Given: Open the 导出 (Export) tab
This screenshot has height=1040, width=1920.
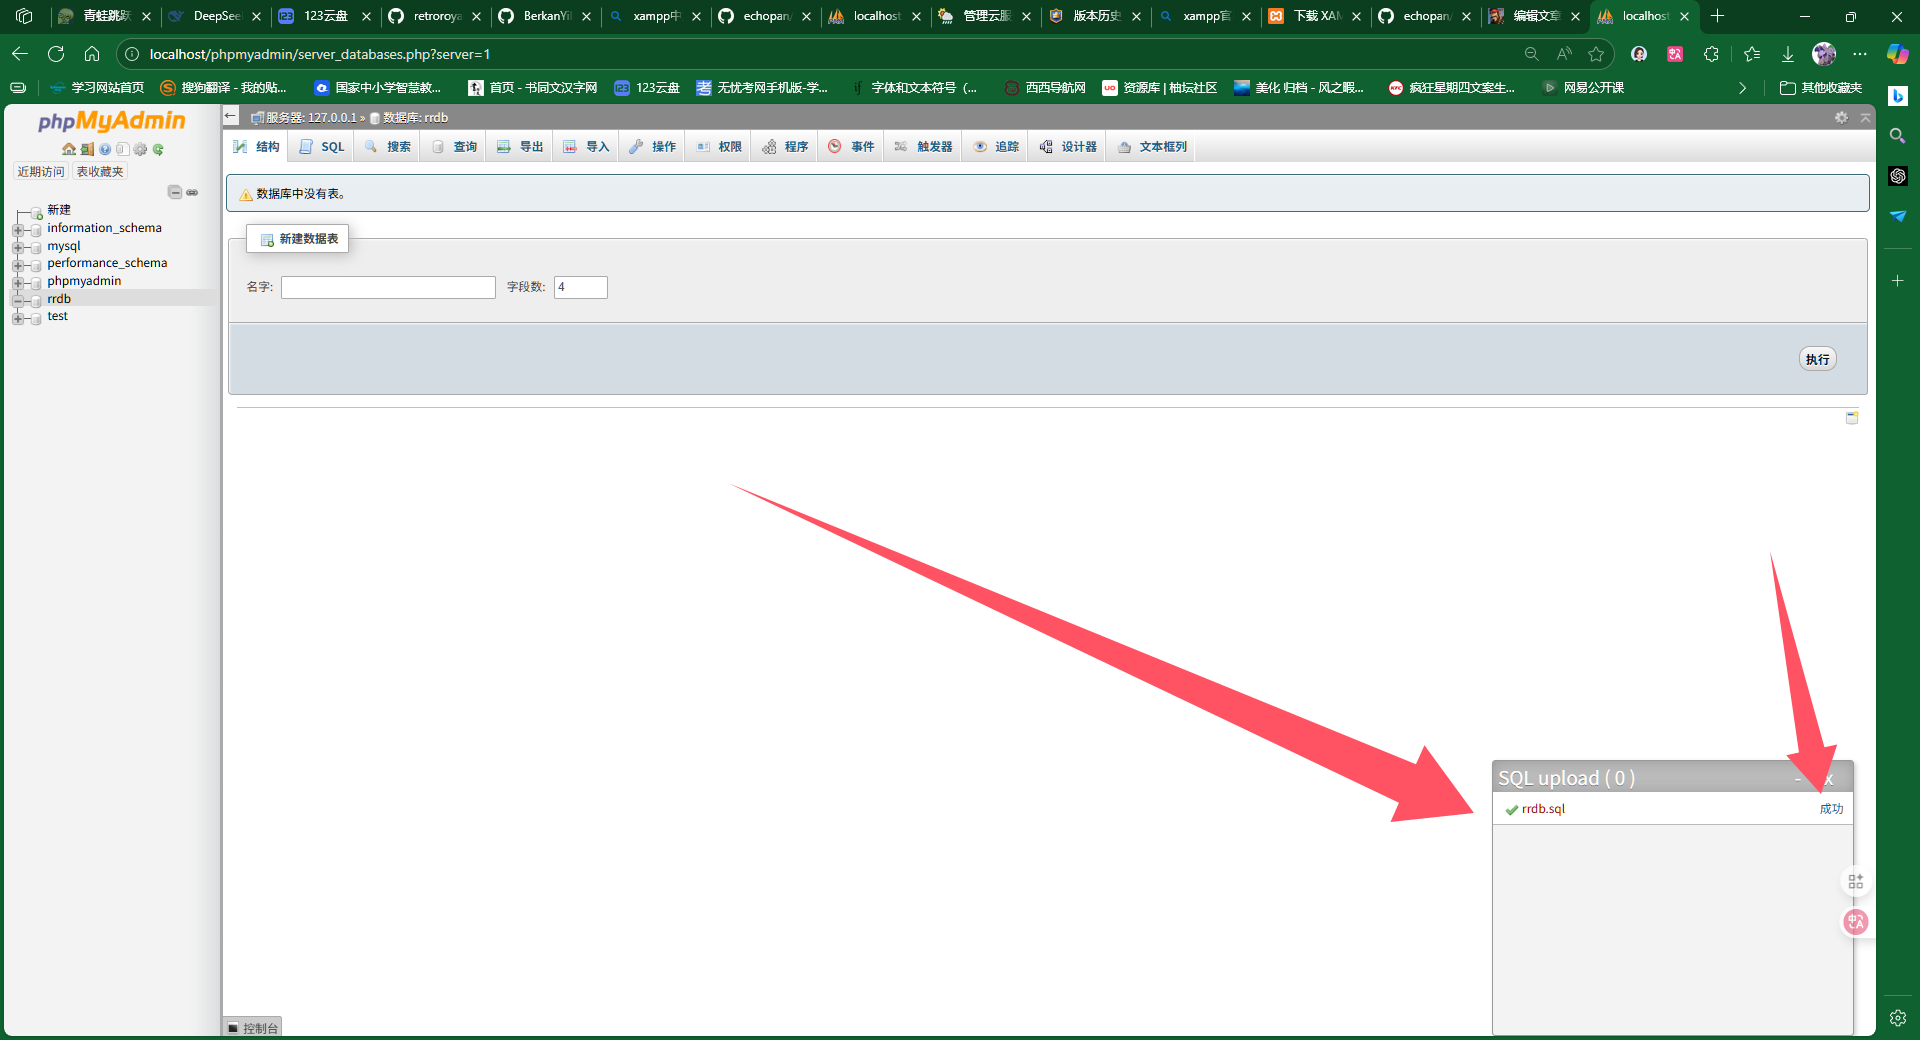Looking at the screenshot, I should click(x=520, y=147).
